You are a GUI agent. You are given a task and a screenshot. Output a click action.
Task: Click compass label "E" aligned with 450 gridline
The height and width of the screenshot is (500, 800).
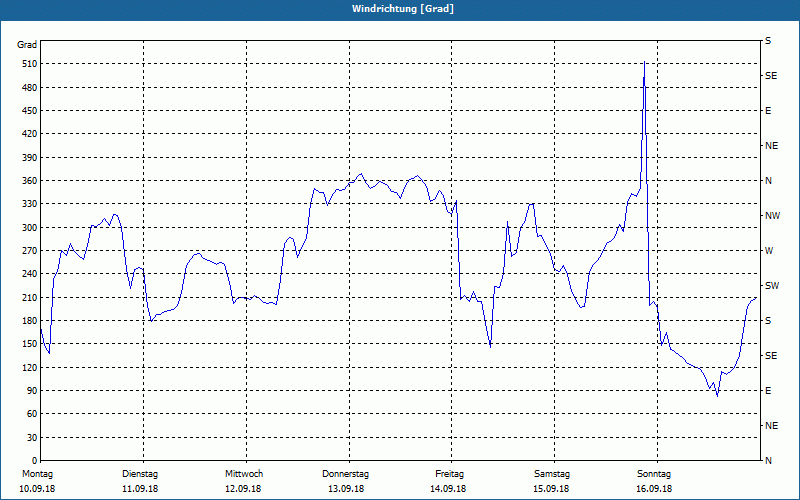point(768,111)
